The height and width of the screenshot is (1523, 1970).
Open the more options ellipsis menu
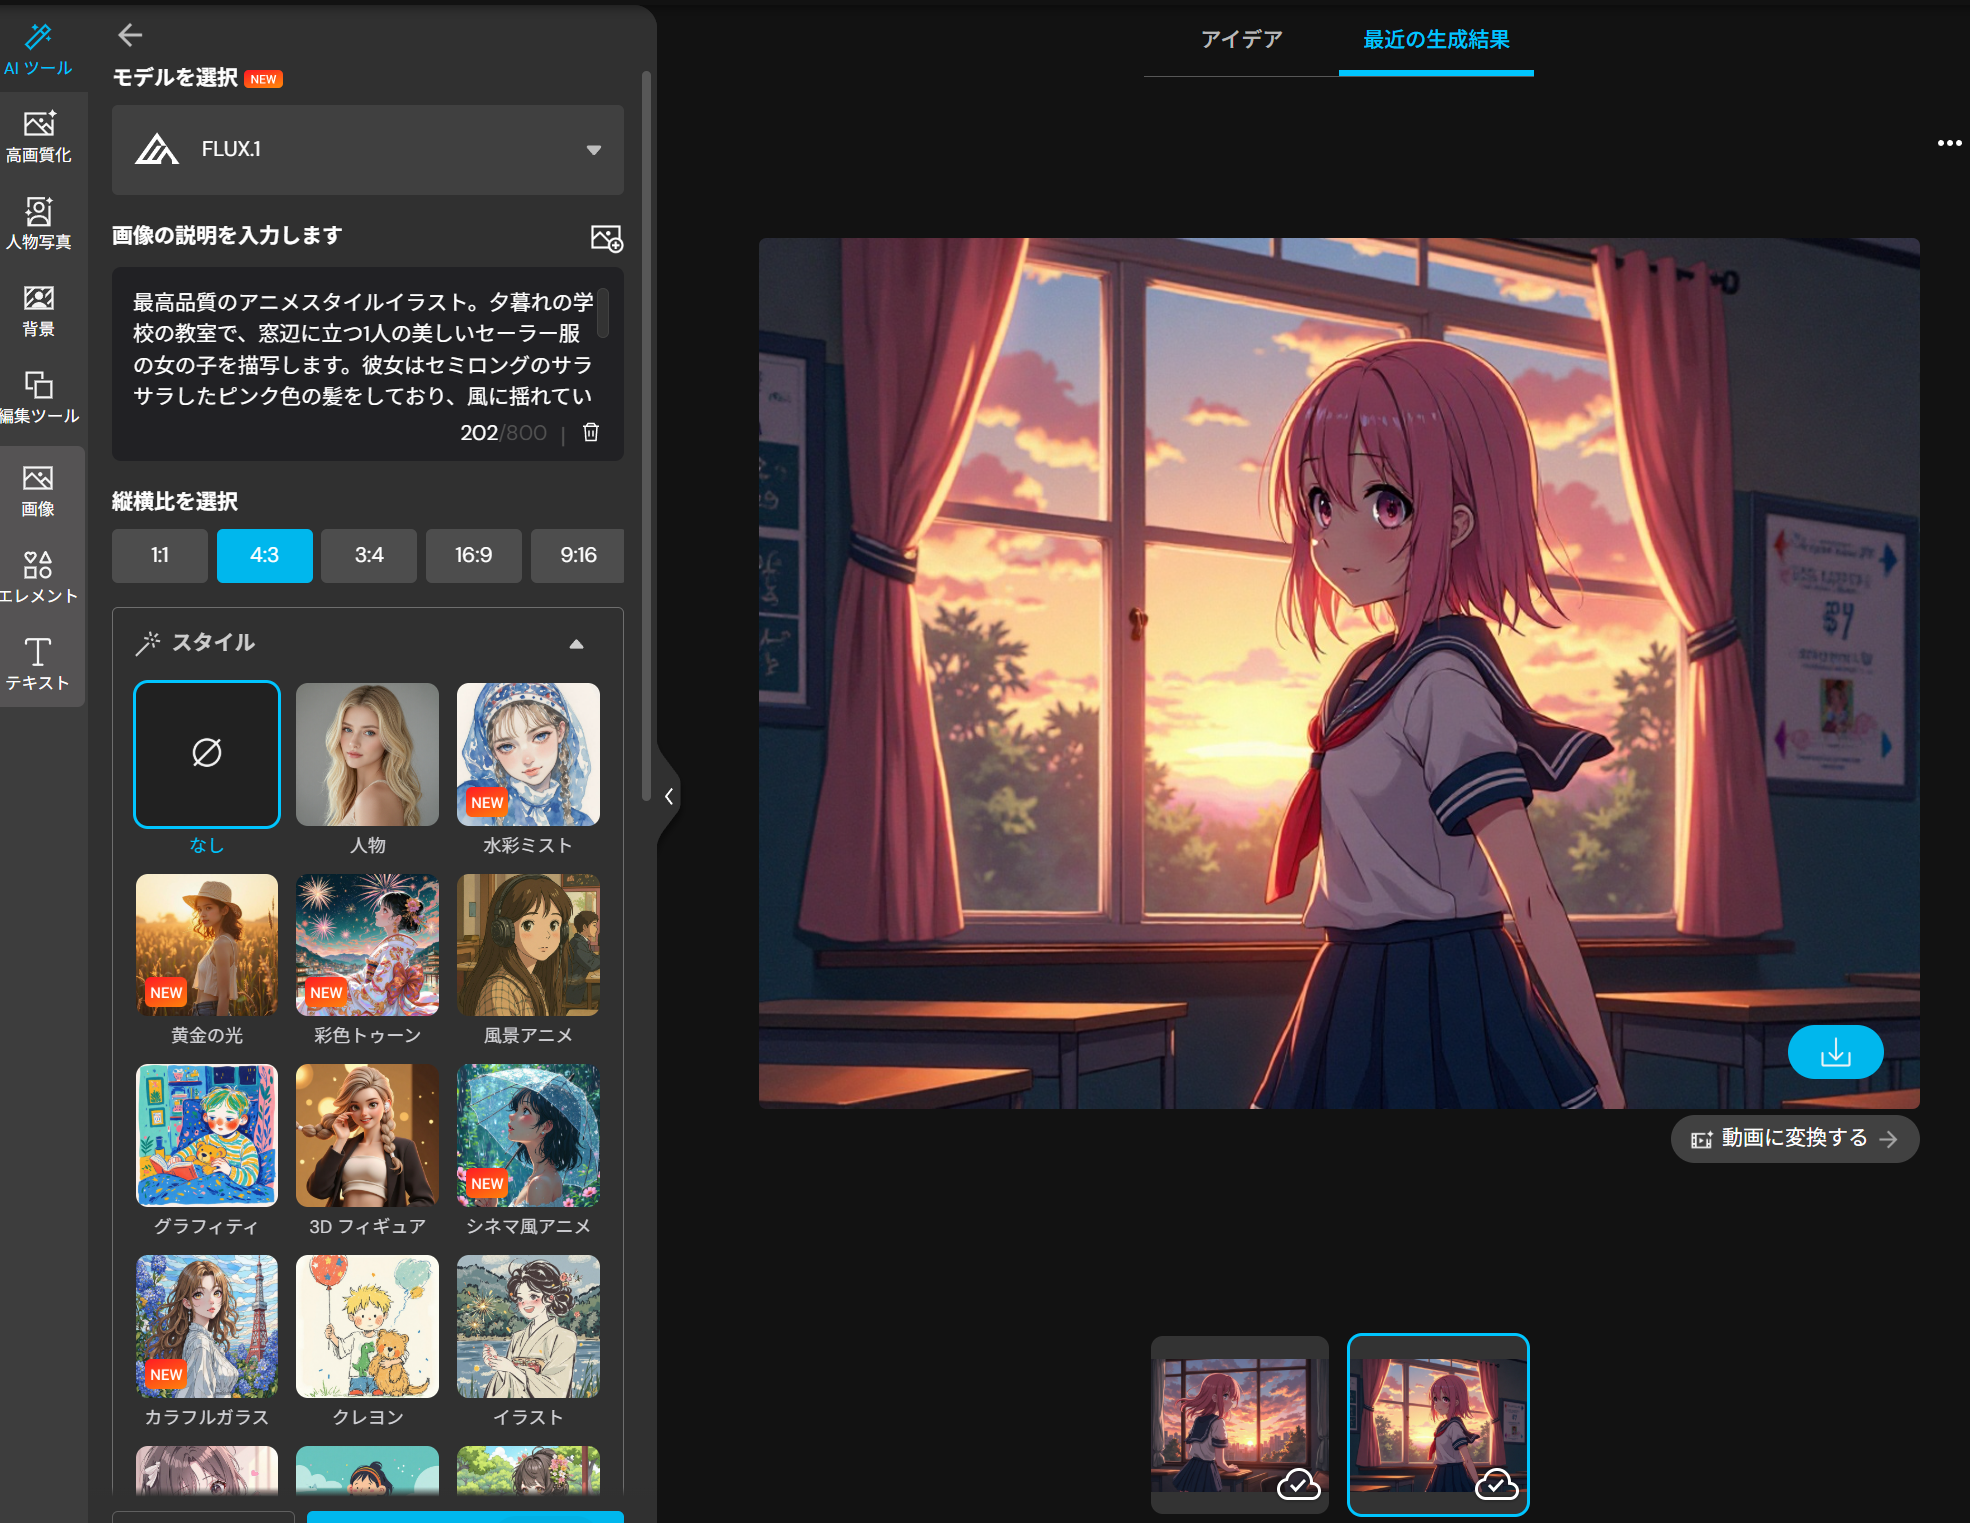pos(1949,142)
